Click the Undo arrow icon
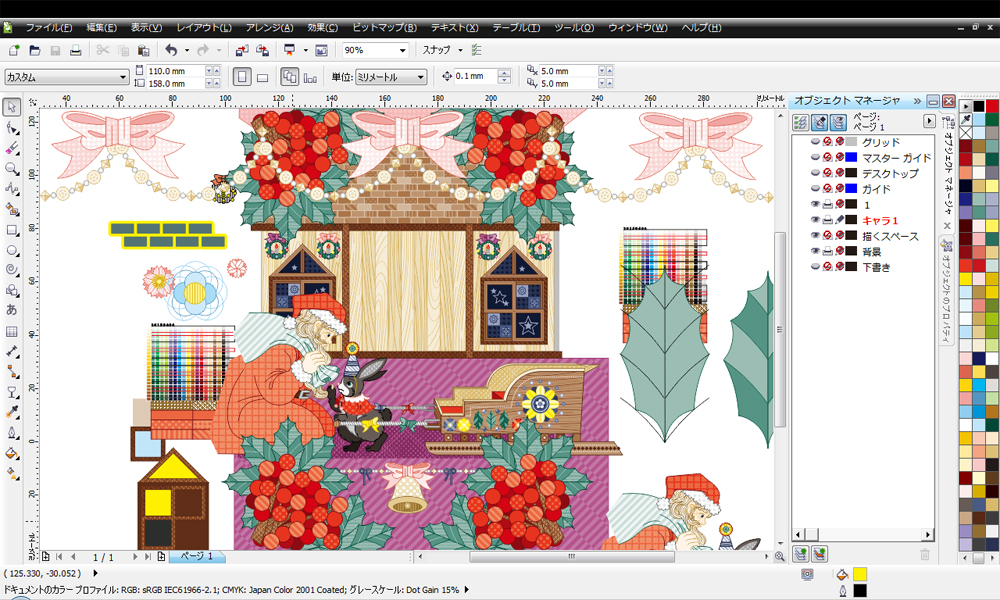 pos(171,50)
